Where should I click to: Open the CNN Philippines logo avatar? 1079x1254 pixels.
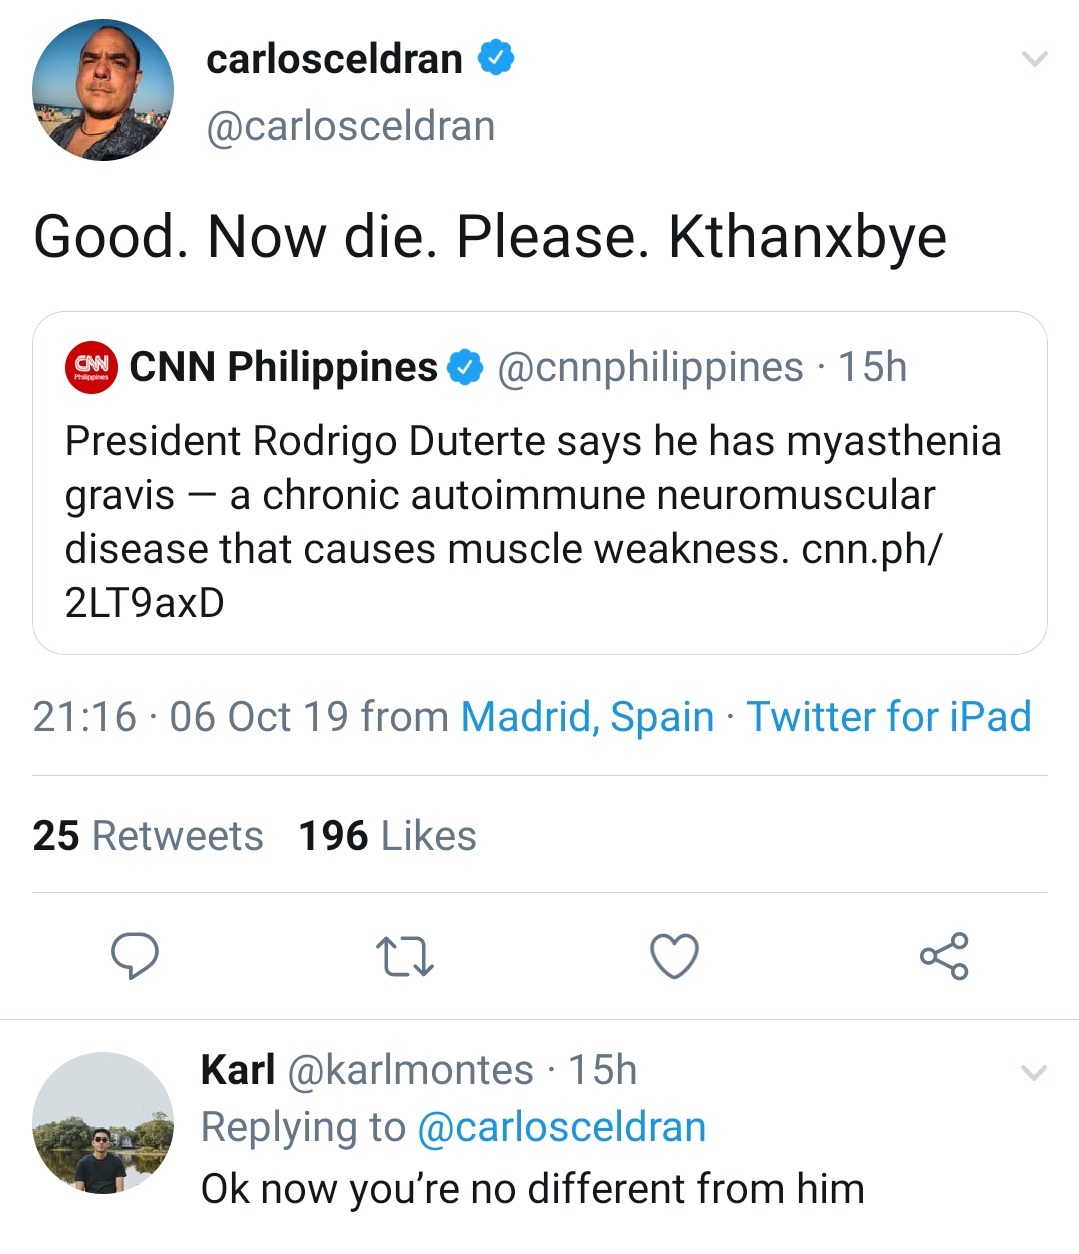[91, 367]
